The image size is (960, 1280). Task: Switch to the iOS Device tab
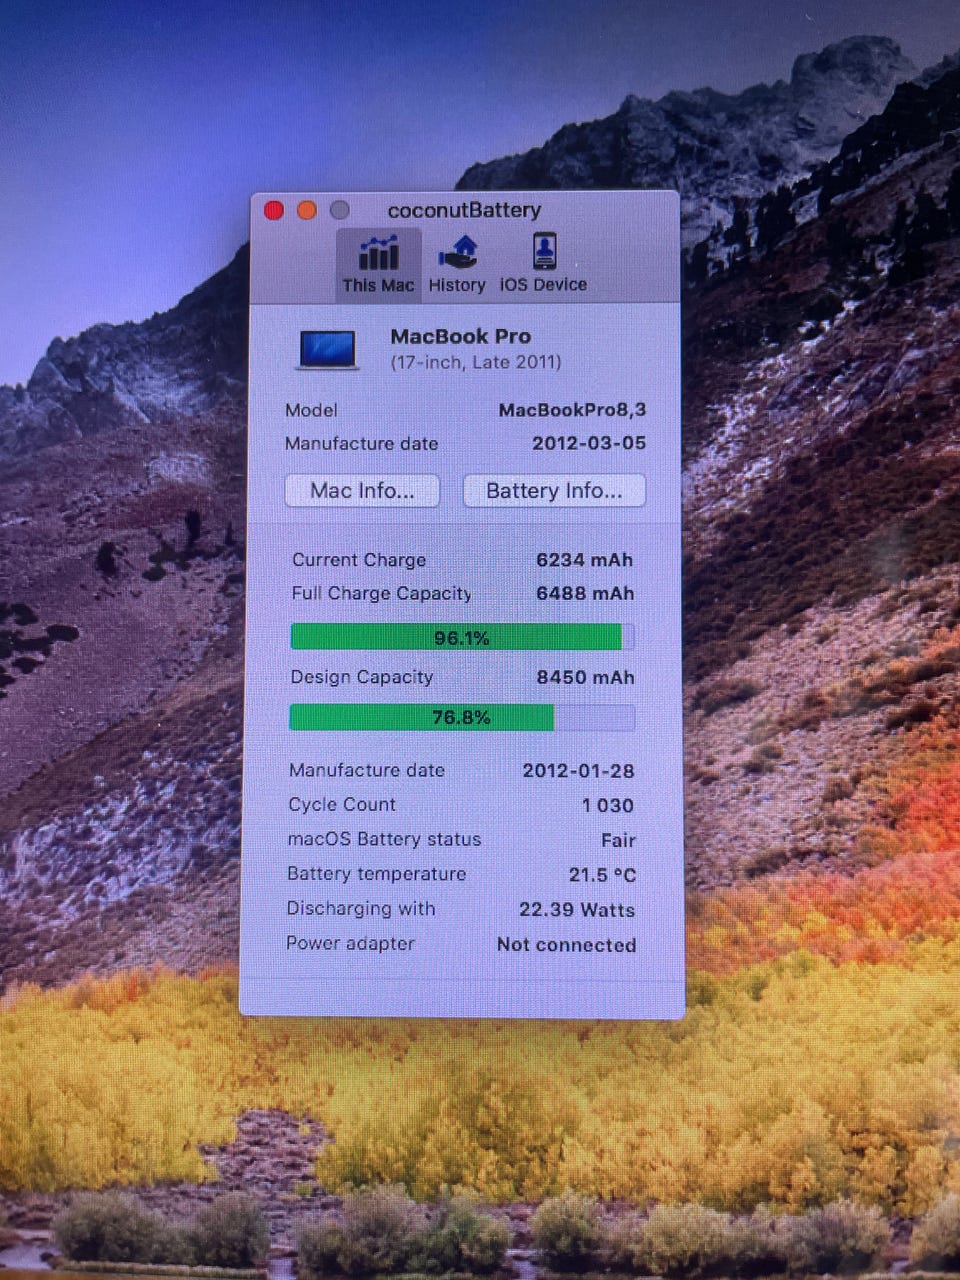click(x=543, y=264)
